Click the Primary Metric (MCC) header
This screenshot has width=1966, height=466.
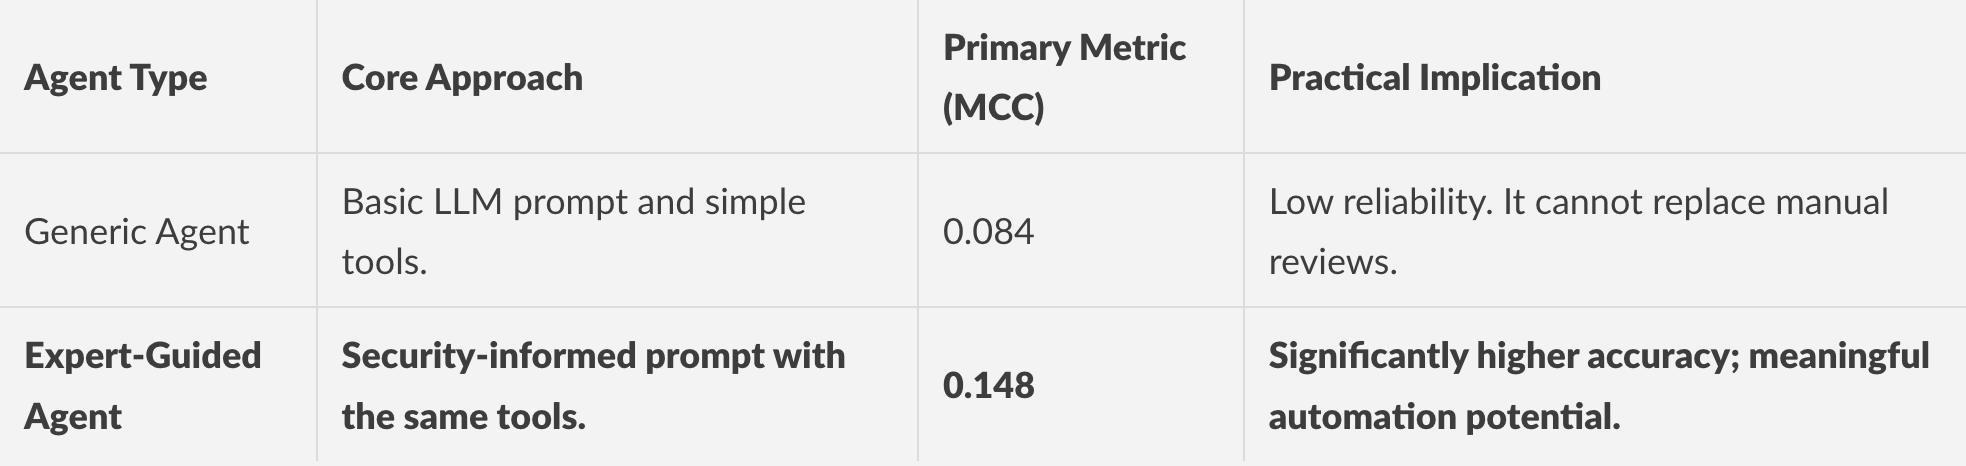coord(1064,78)
